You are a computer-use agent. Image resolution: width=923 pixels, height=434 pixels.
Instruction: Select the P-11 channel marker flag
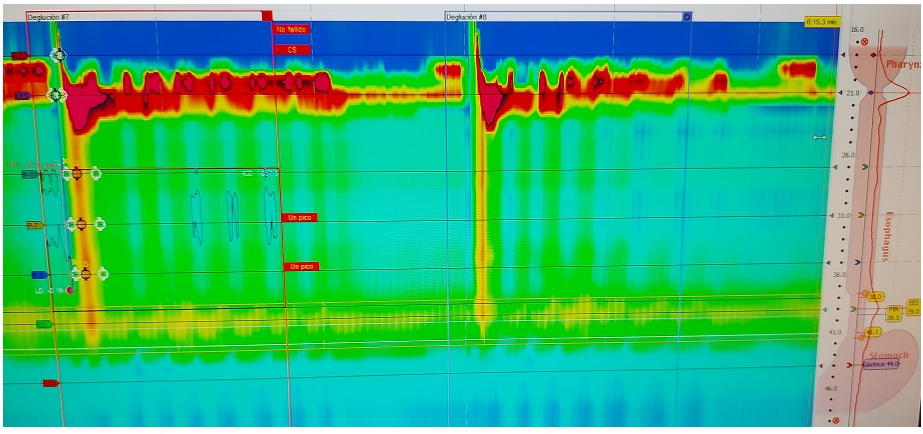coord(29,174)
